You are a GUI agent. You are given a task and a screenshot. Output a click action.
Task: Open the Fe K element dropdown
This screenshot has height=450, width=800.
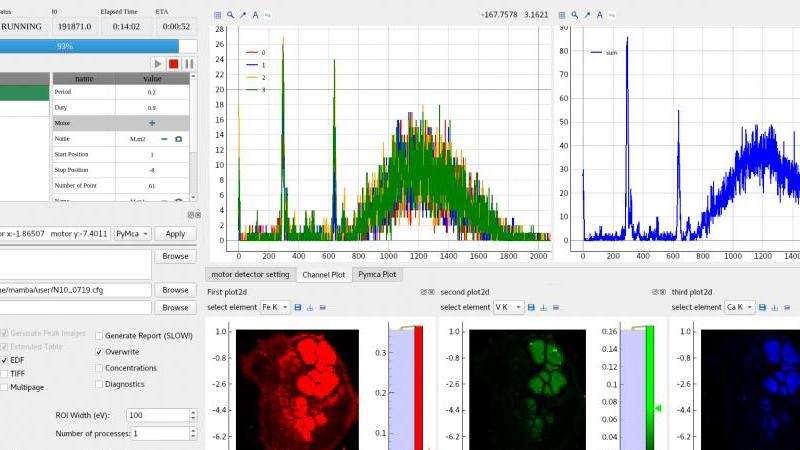pyautogui.click(x=274, y=307)
